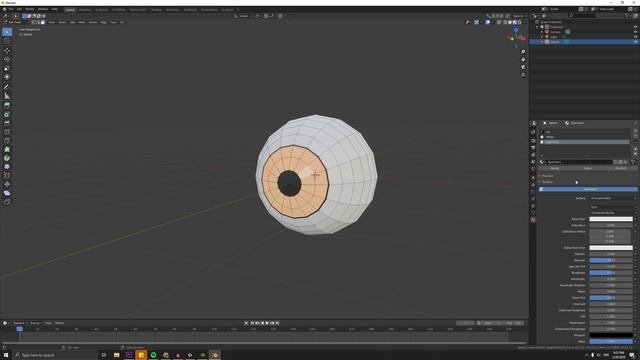The height and width of the screenshot is (360, 640).
Task: Select the Cursor tool
Action: pos(7,41)
